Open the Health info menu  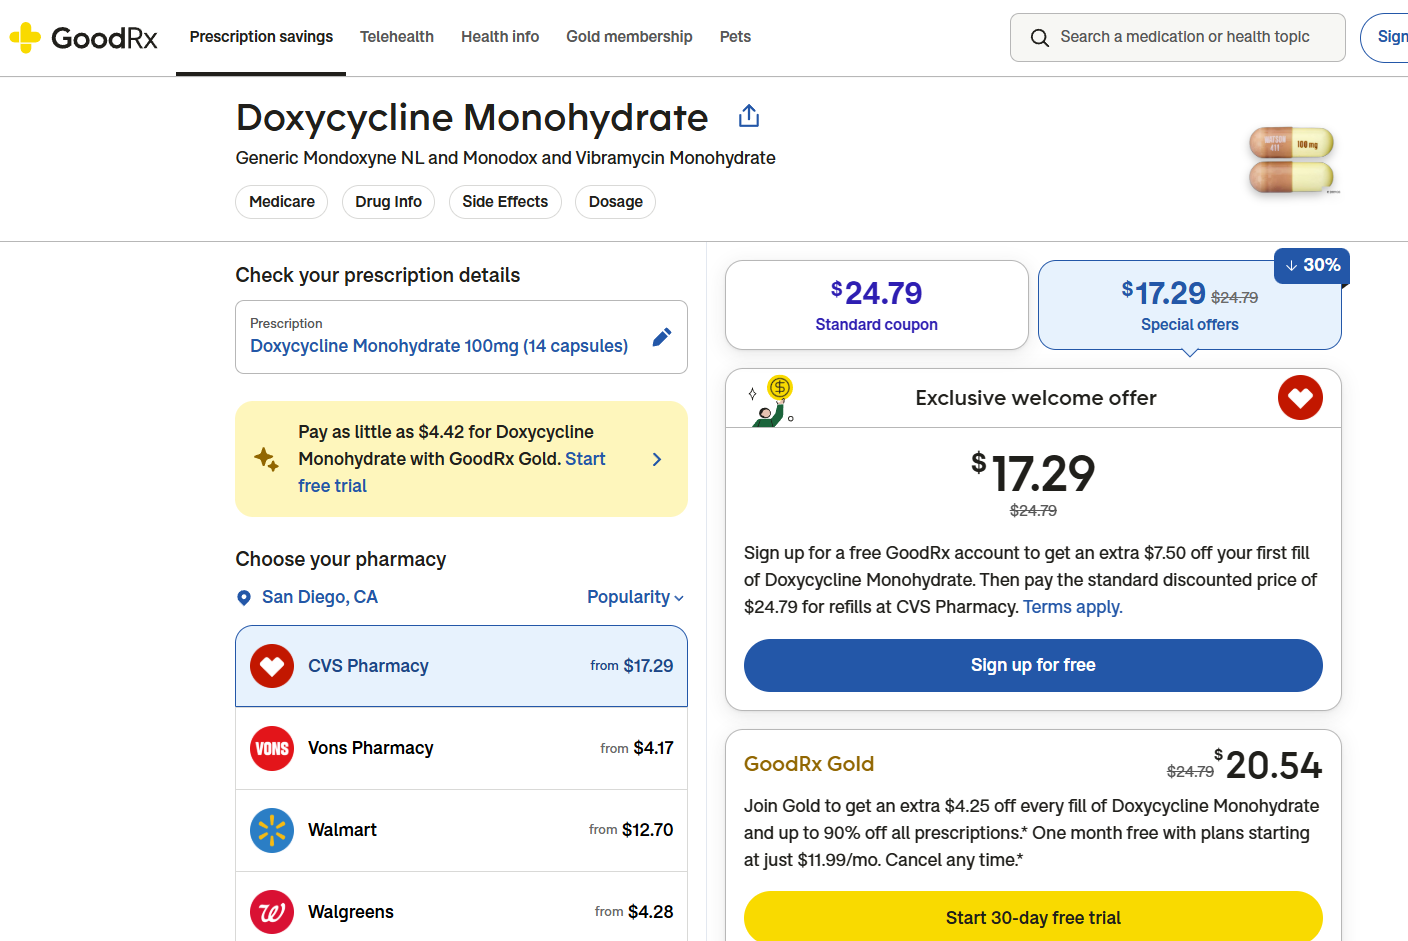coord(500,37)
